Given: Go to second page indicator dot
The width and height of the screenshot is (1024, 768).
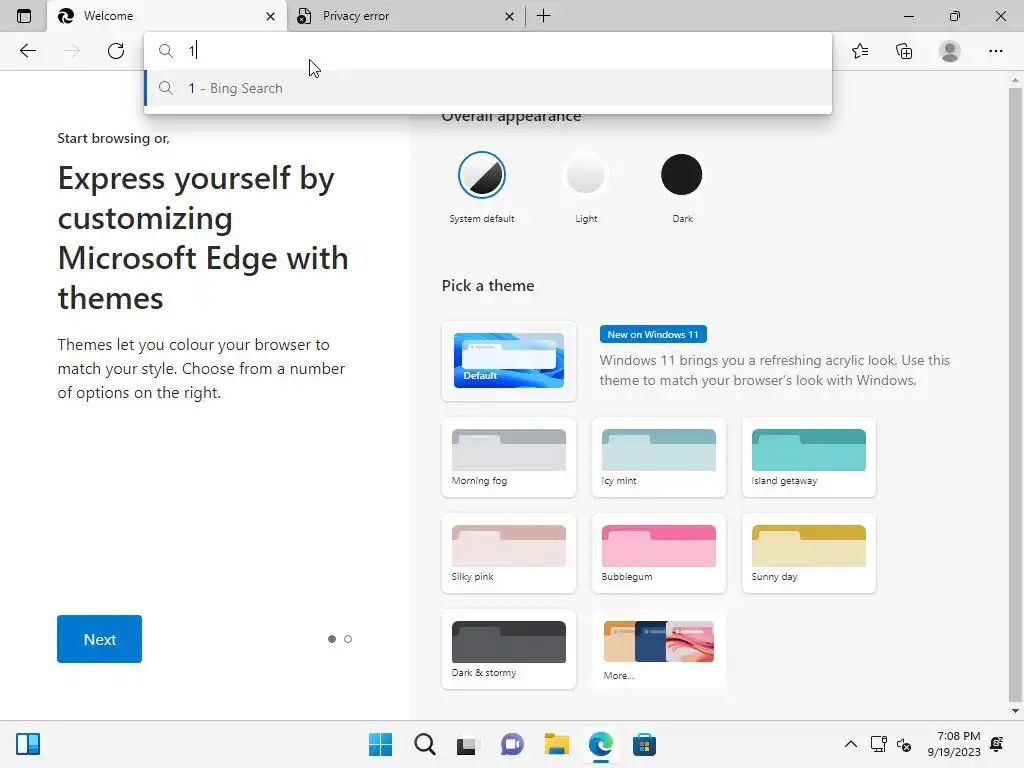Looking at the screenshot, I should 348,639.
